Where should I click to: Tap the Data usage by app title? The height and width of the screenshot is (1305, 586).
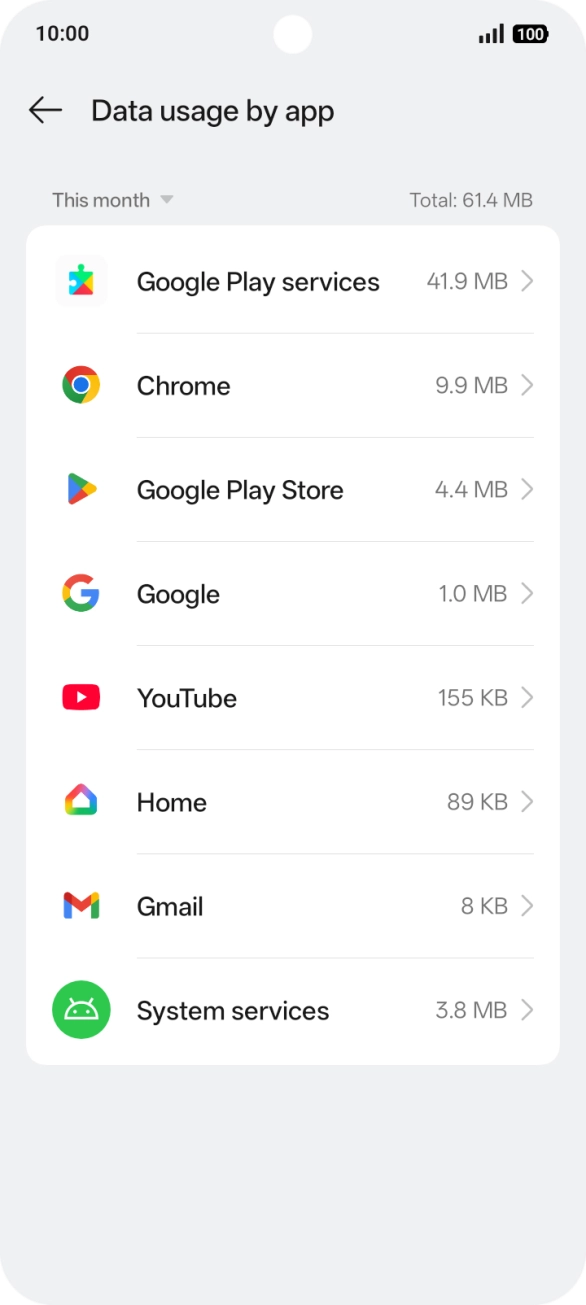point(212,110)
